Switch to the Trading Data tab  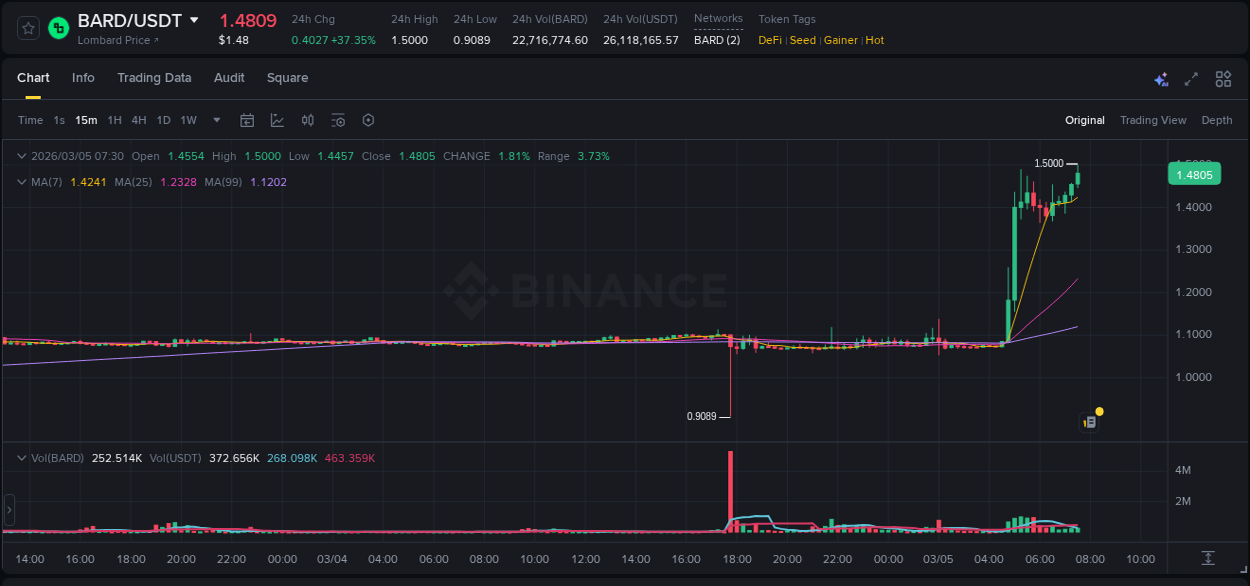pos(154,77)
